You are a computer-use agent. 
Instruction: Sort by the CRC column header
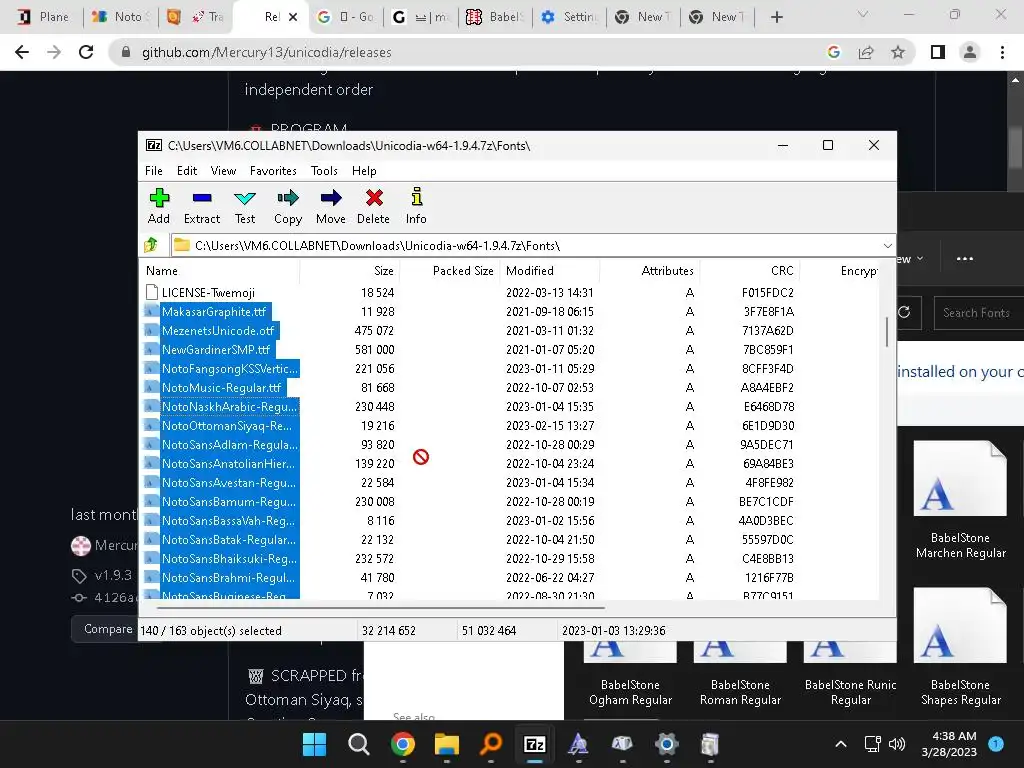750,270
